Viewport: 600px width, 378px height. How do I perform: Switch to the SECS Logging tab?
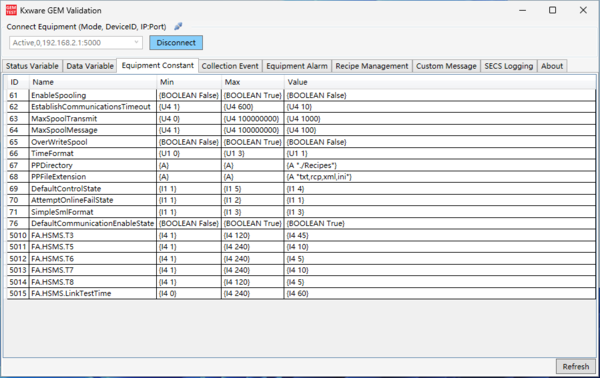(x=509, y=66)
